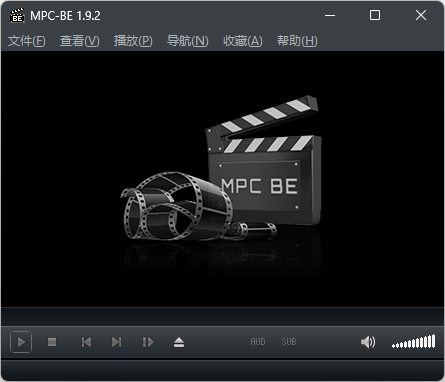Advance one frame with the frame-step button
Screen dimensions: 445x382
tap(148, 342)
